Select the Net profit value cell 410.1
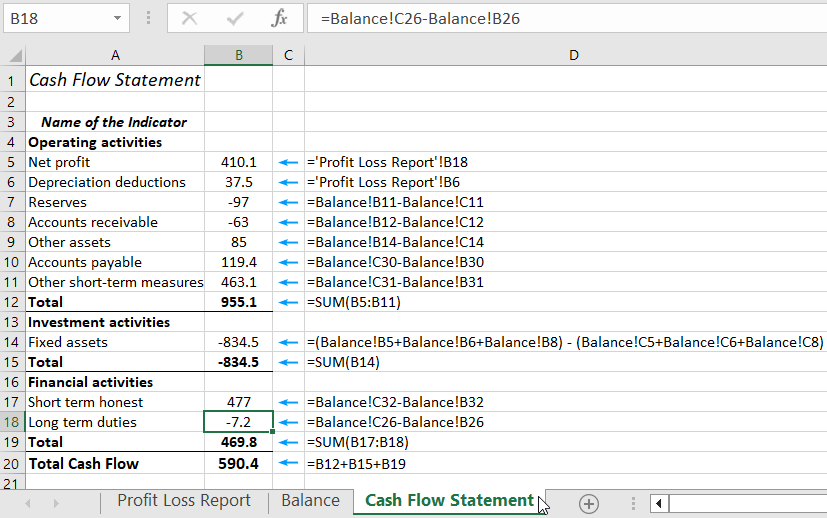 point(238,162)
